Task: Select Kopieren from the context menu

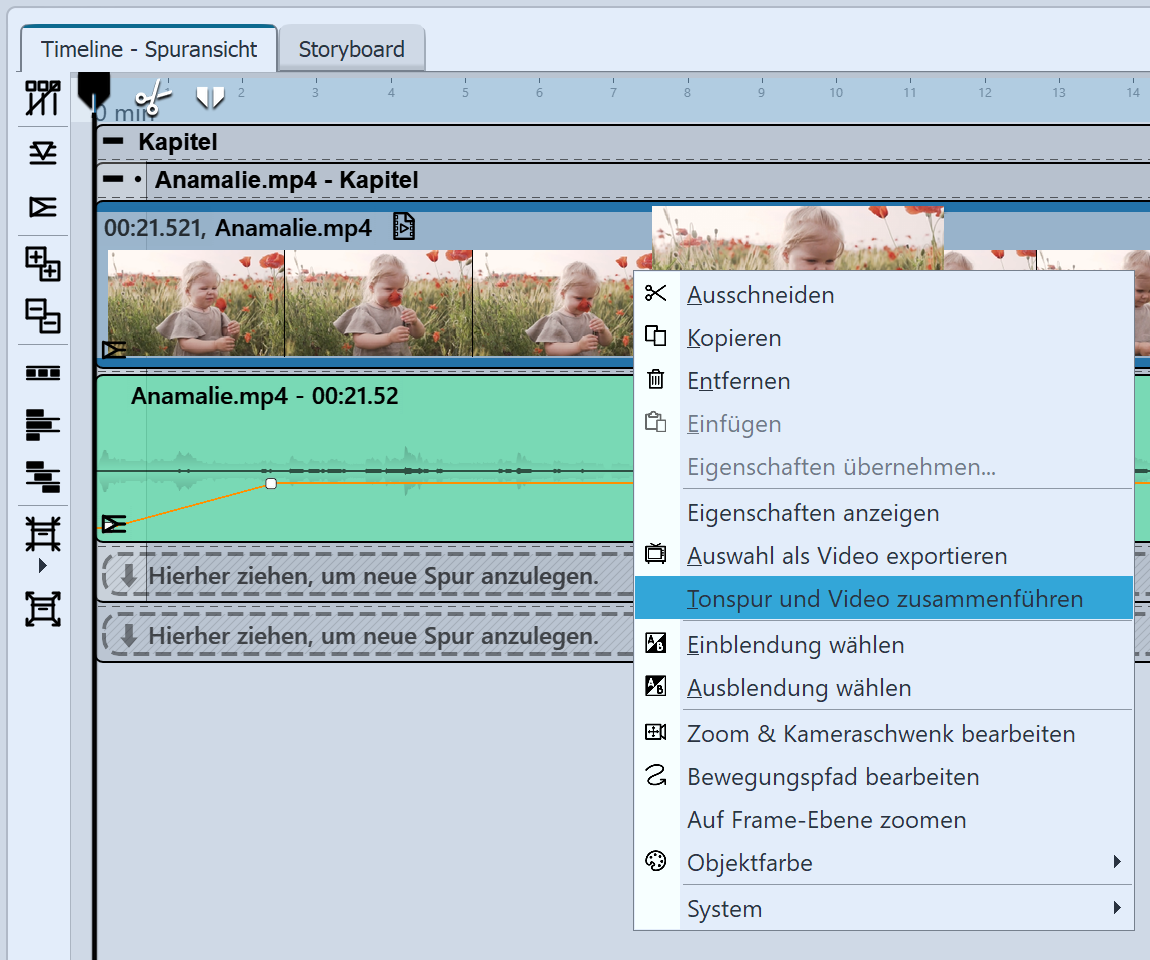Action: point(734,338)
